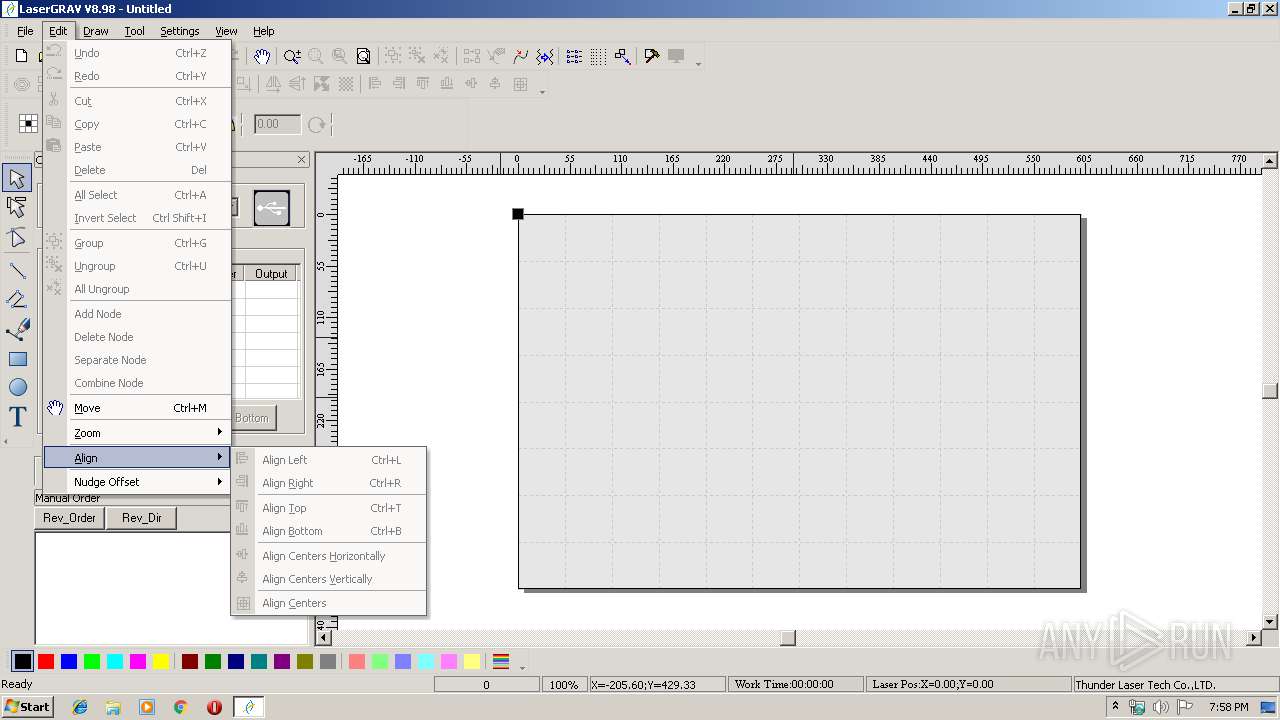The image size is (1280, 720).
Task: Click the hammer settings toolbar icon
Action: [652, 57]
